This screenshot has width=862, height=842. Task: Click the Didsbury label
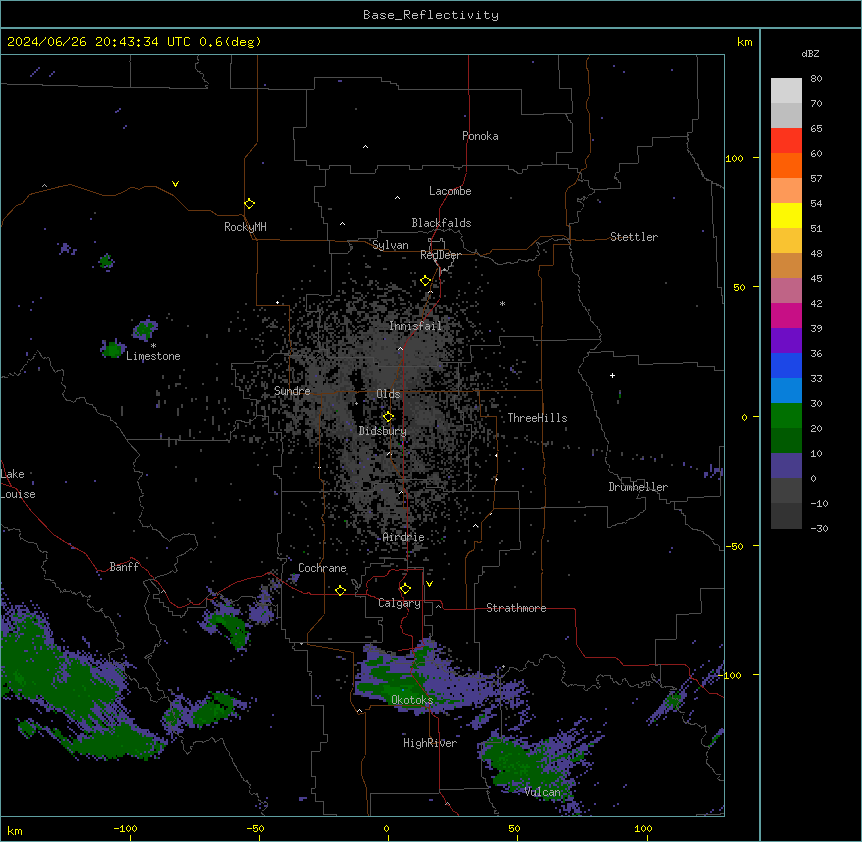click(383, 431)
